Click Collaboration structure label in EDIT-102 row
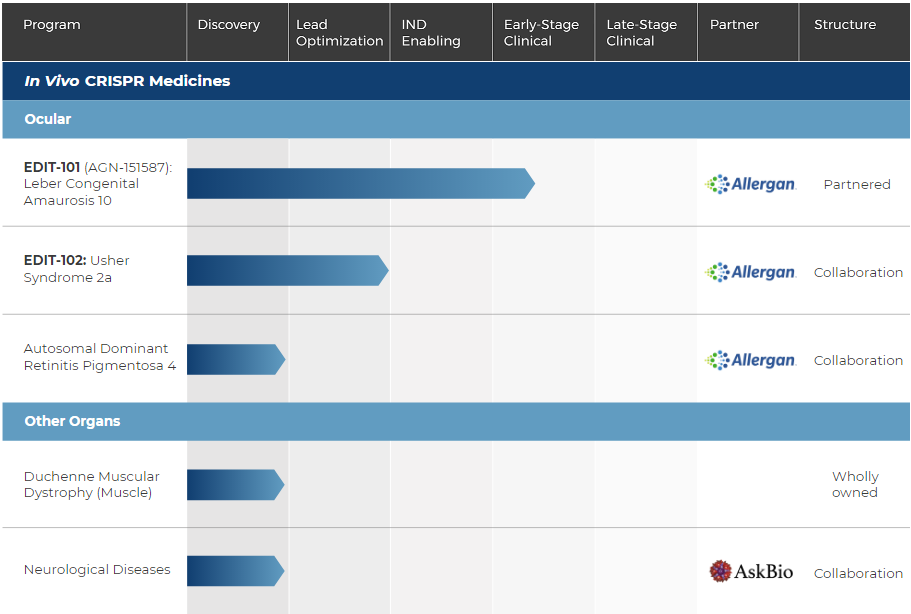Image resolution: width=911 pixels, height=614 pixels. coord(858,272)
